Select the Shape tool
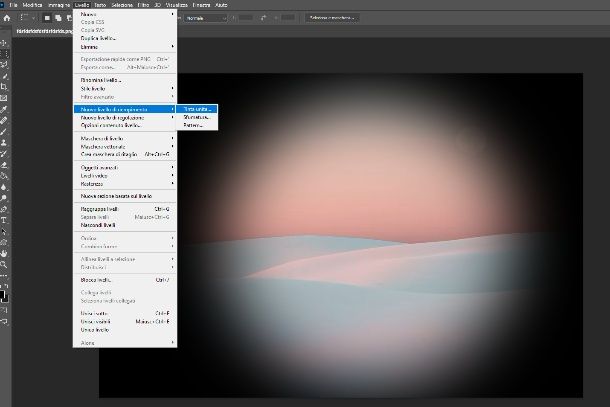Viewport: 610px width, 407px height. pos(4,242)
